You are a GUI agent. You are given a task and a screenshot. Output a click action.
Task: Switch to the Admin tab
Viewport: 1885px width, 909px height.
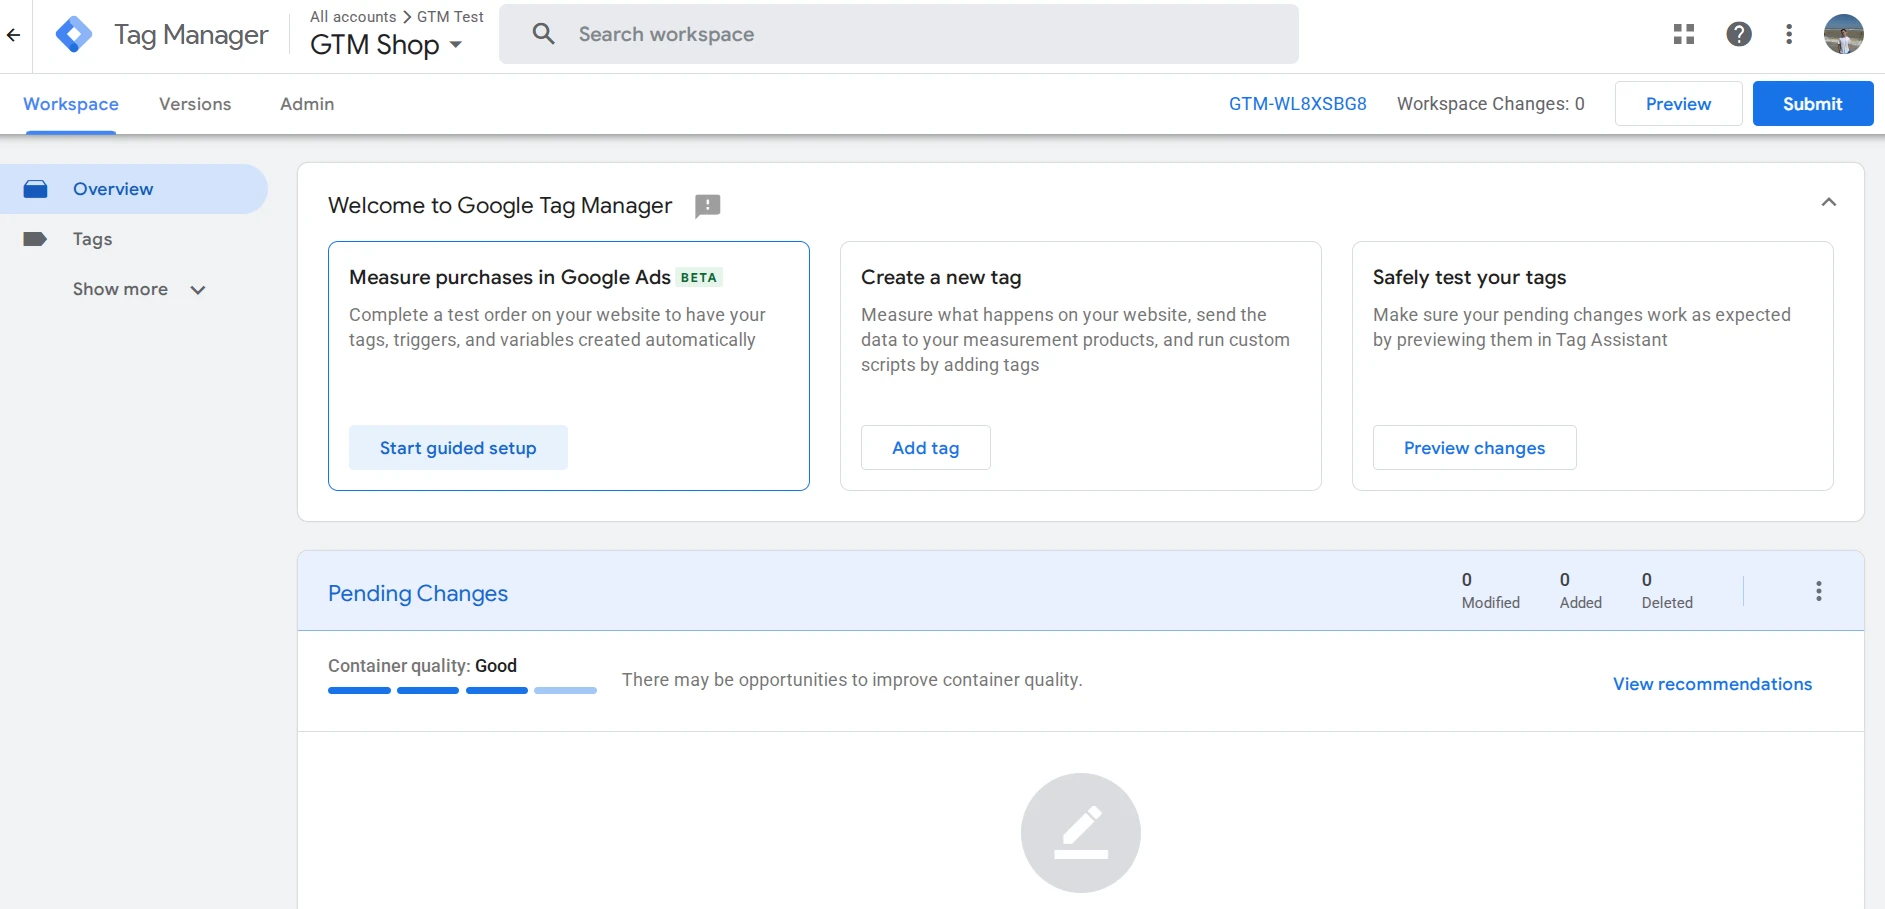point(307,104)
